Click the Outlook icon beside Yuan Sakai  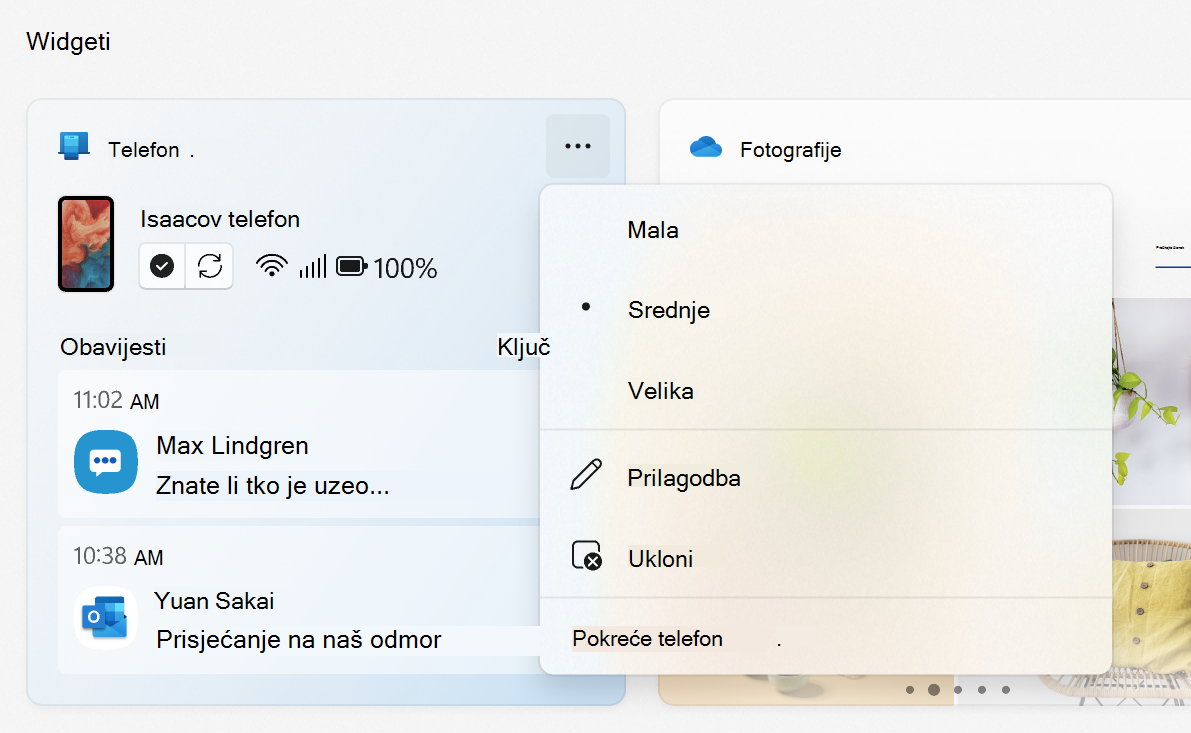click(x=106, y=618)
